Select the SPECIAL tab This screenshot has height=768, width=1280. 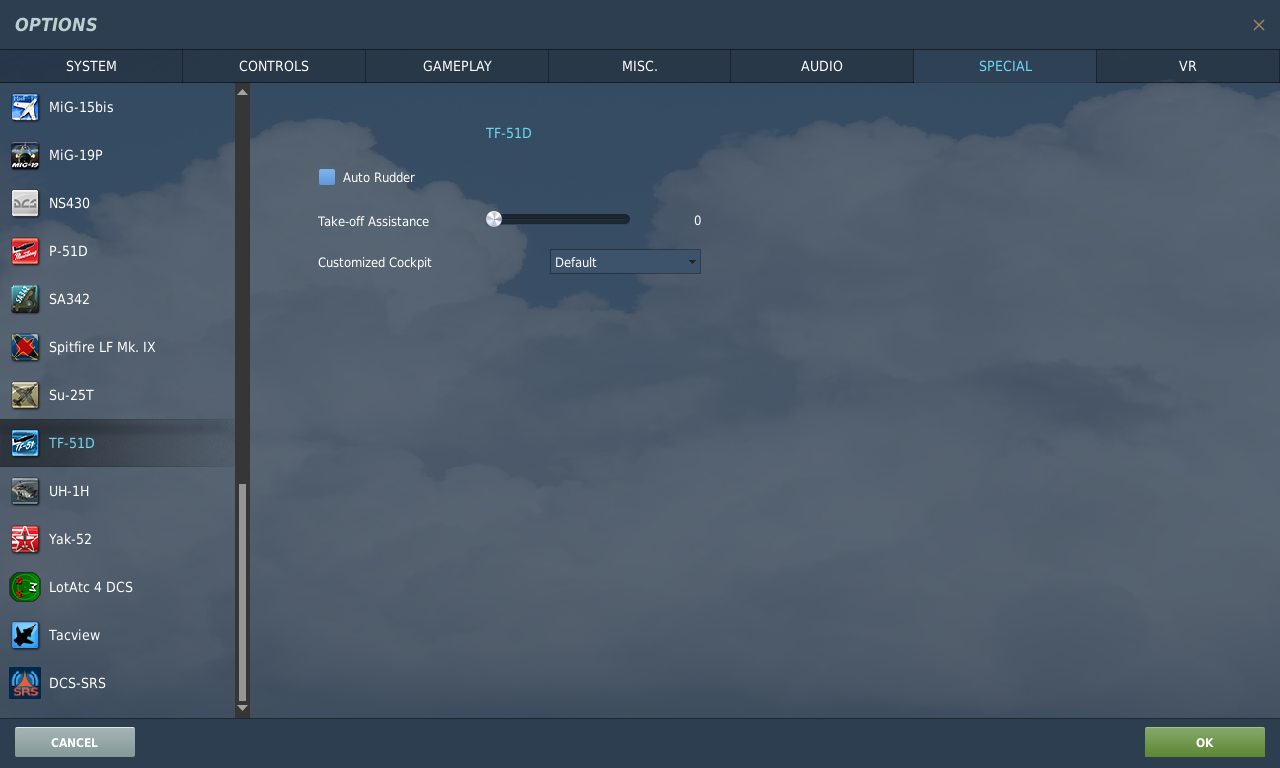[x=1005, y=66]
